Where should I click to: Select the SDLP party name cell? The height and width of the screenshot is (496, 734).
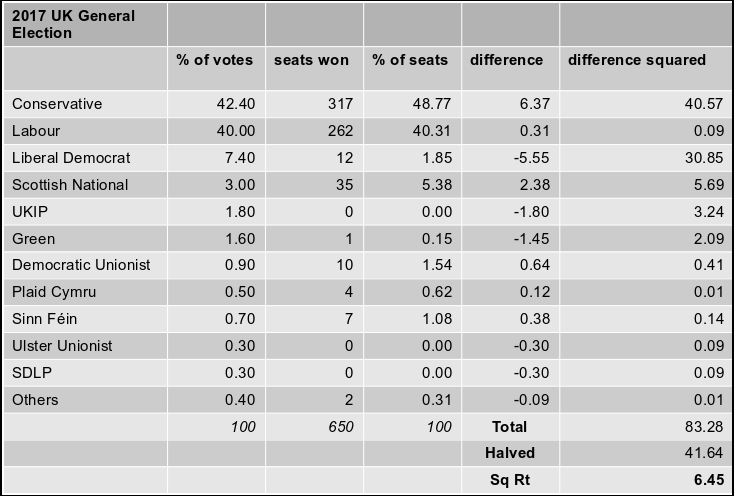pyautogui.click(x=85, y=373)
